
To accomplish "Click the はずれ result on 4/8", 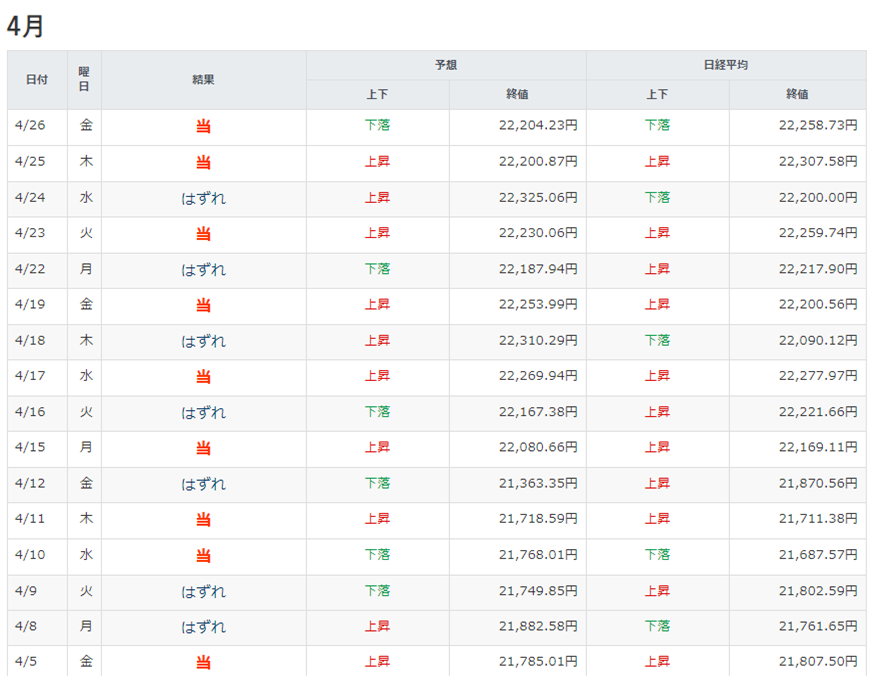I will (x=204, y=627).
